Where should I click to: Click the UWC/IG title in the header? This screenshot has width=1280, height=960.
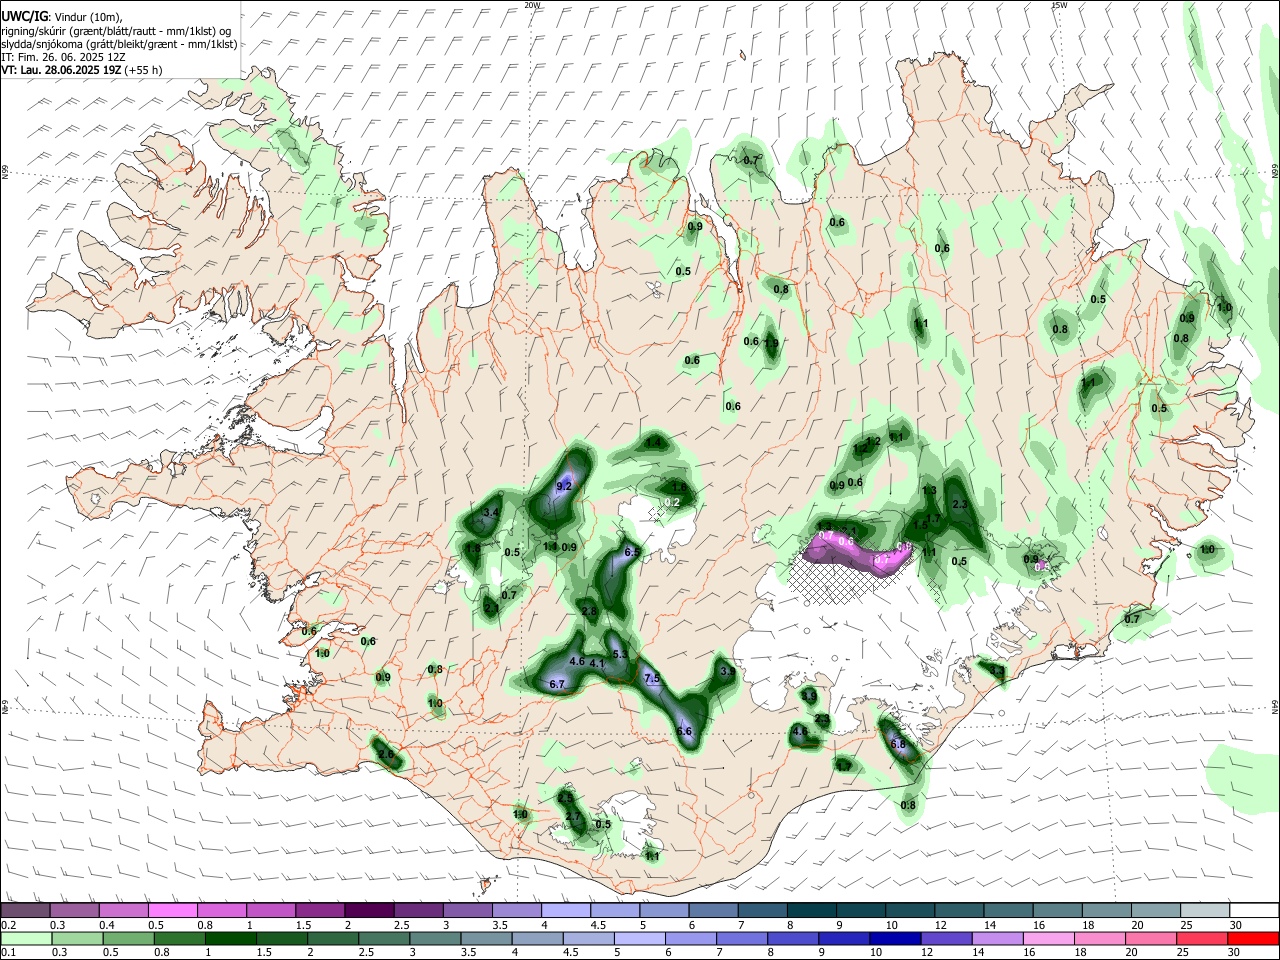click(x=24, y=17)
